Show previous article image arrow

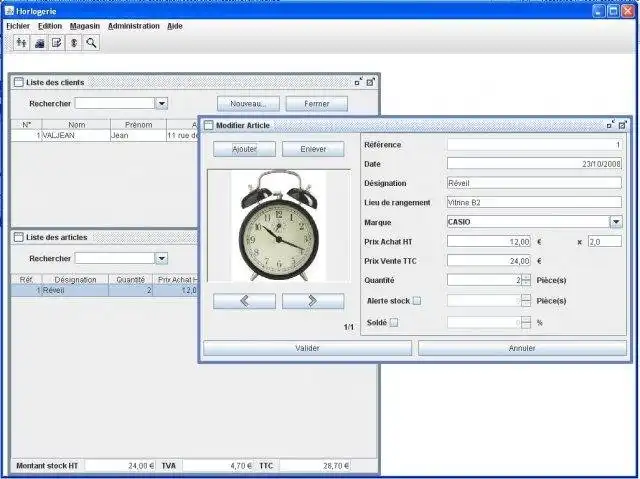(244, 301)
